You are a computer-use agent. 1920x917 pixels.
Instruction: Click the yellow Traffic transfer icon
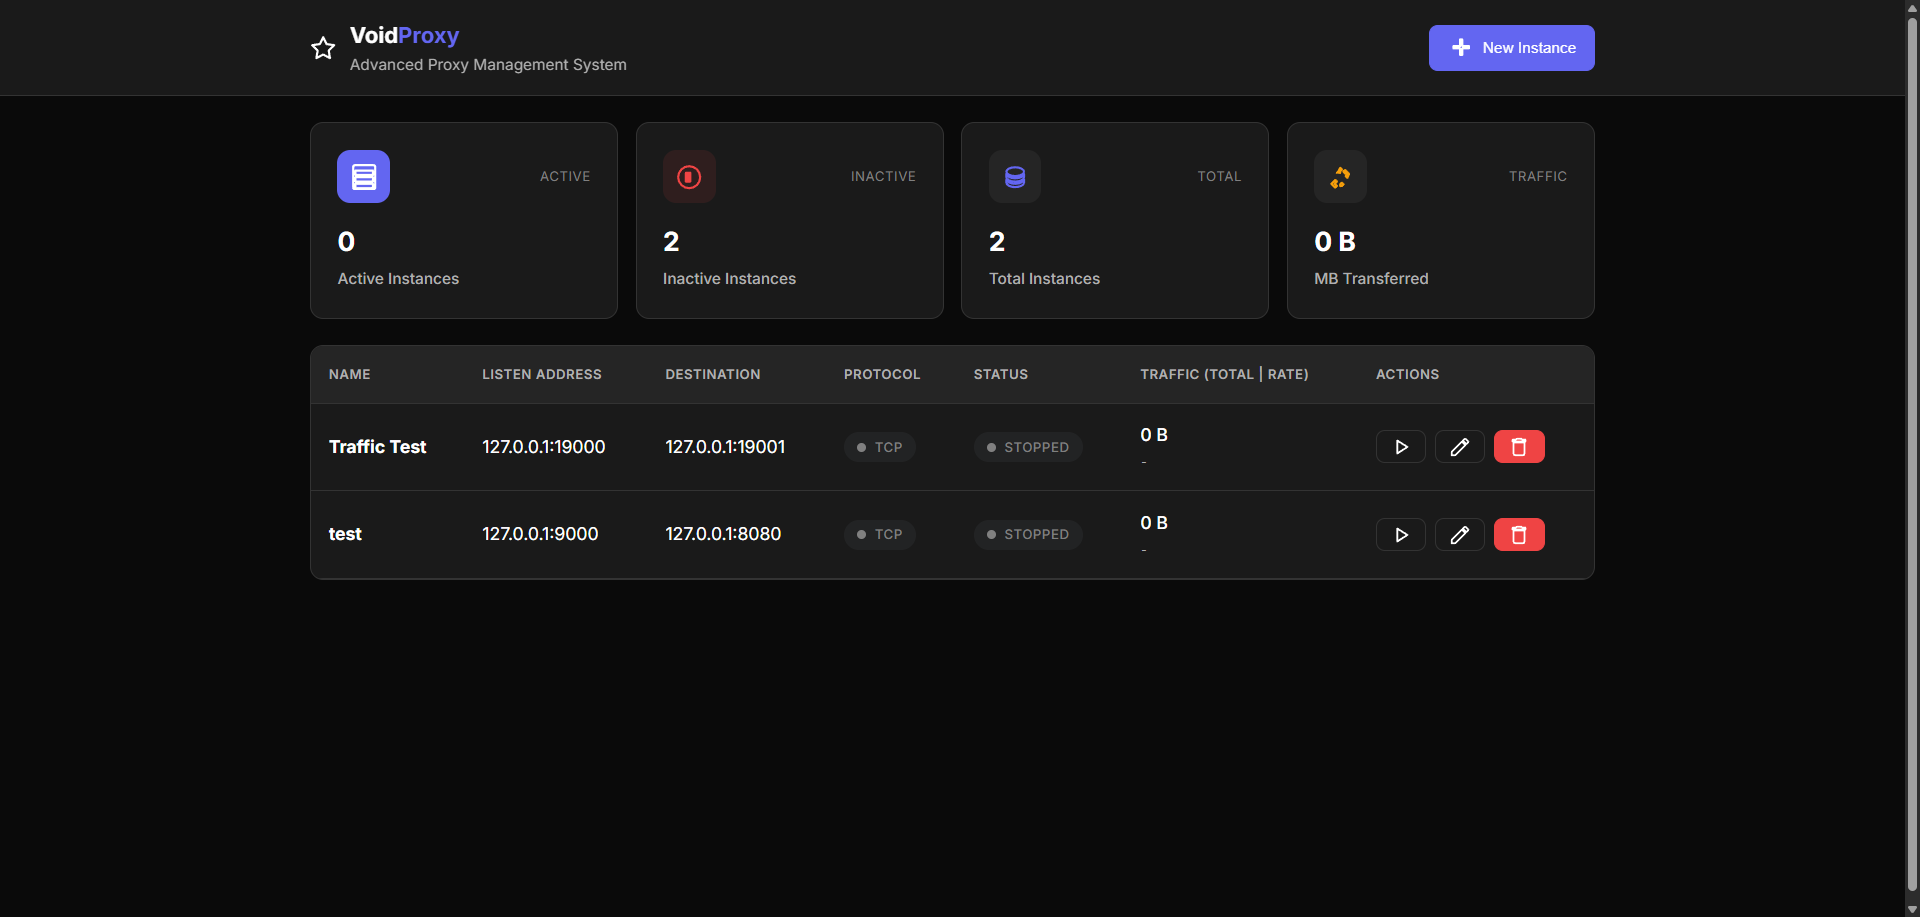[1340, 176]
